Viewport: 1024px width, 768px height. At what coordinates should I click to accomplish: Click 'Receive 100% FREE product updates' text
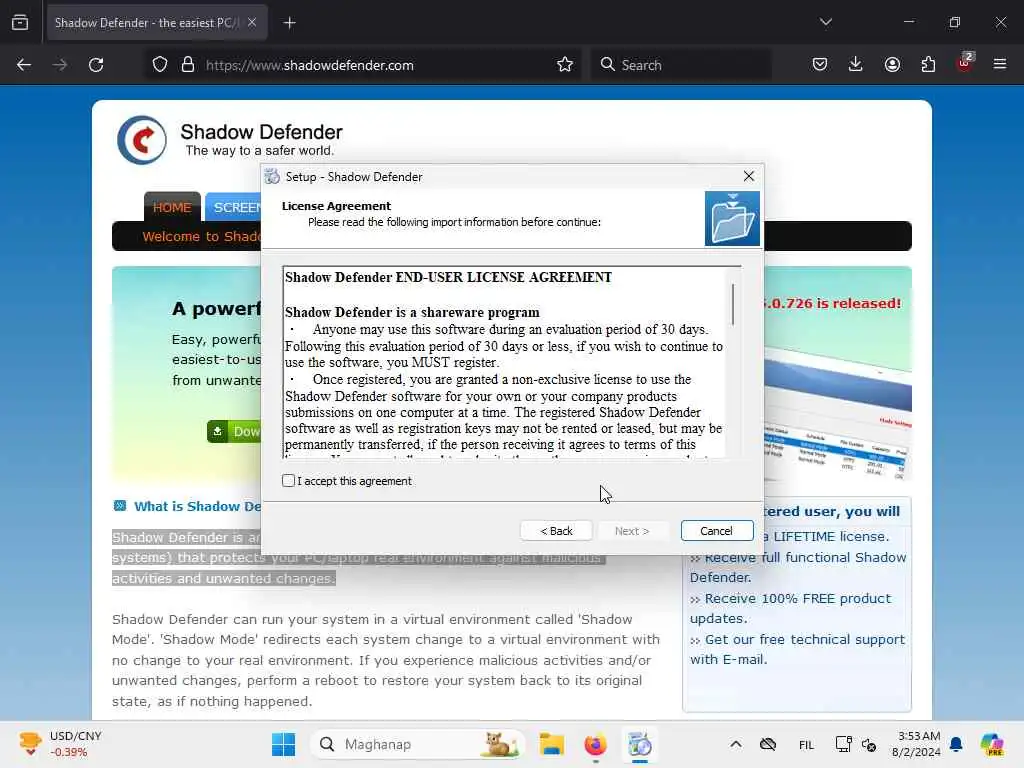[790, 608]
